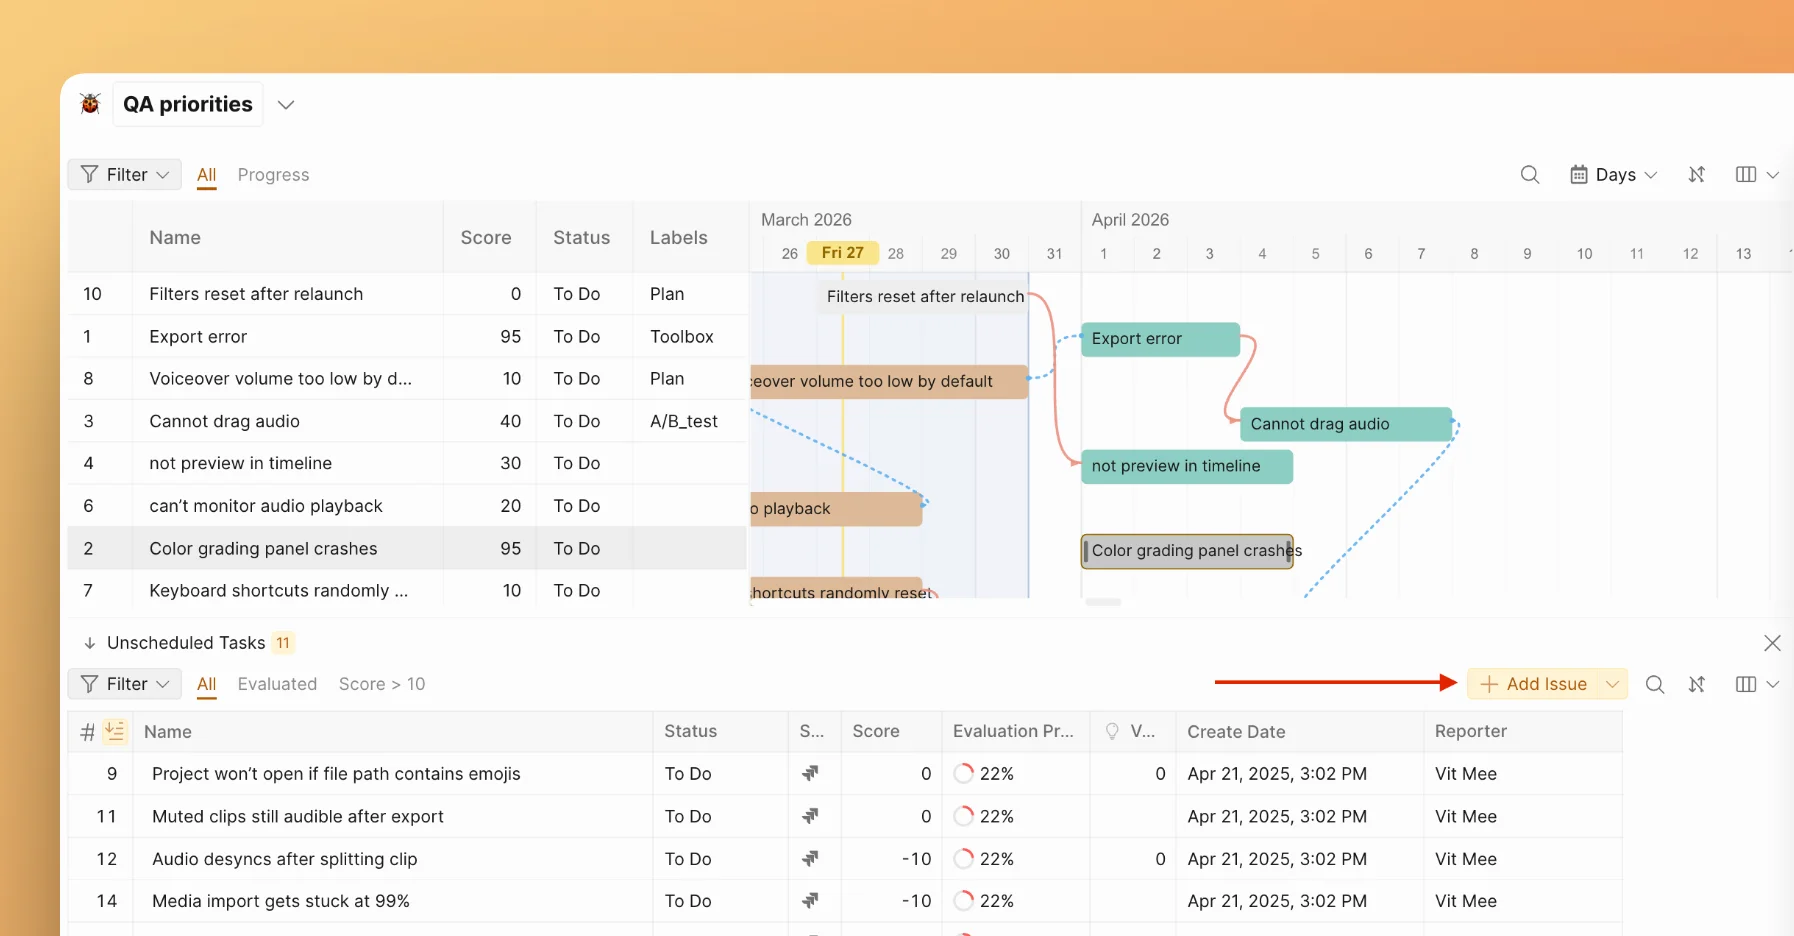The image size is (1794, 936).
Task: Close the Unscheduled Tasks panel
Action: tap(1771, 643)
